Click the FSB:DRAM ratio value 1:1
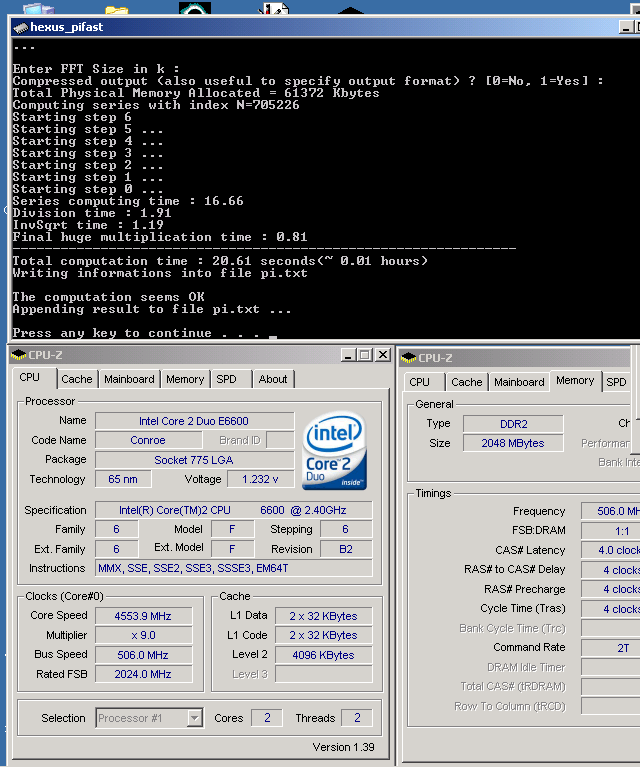This screenshot has height=768, width=640. (x=611, y=531)
